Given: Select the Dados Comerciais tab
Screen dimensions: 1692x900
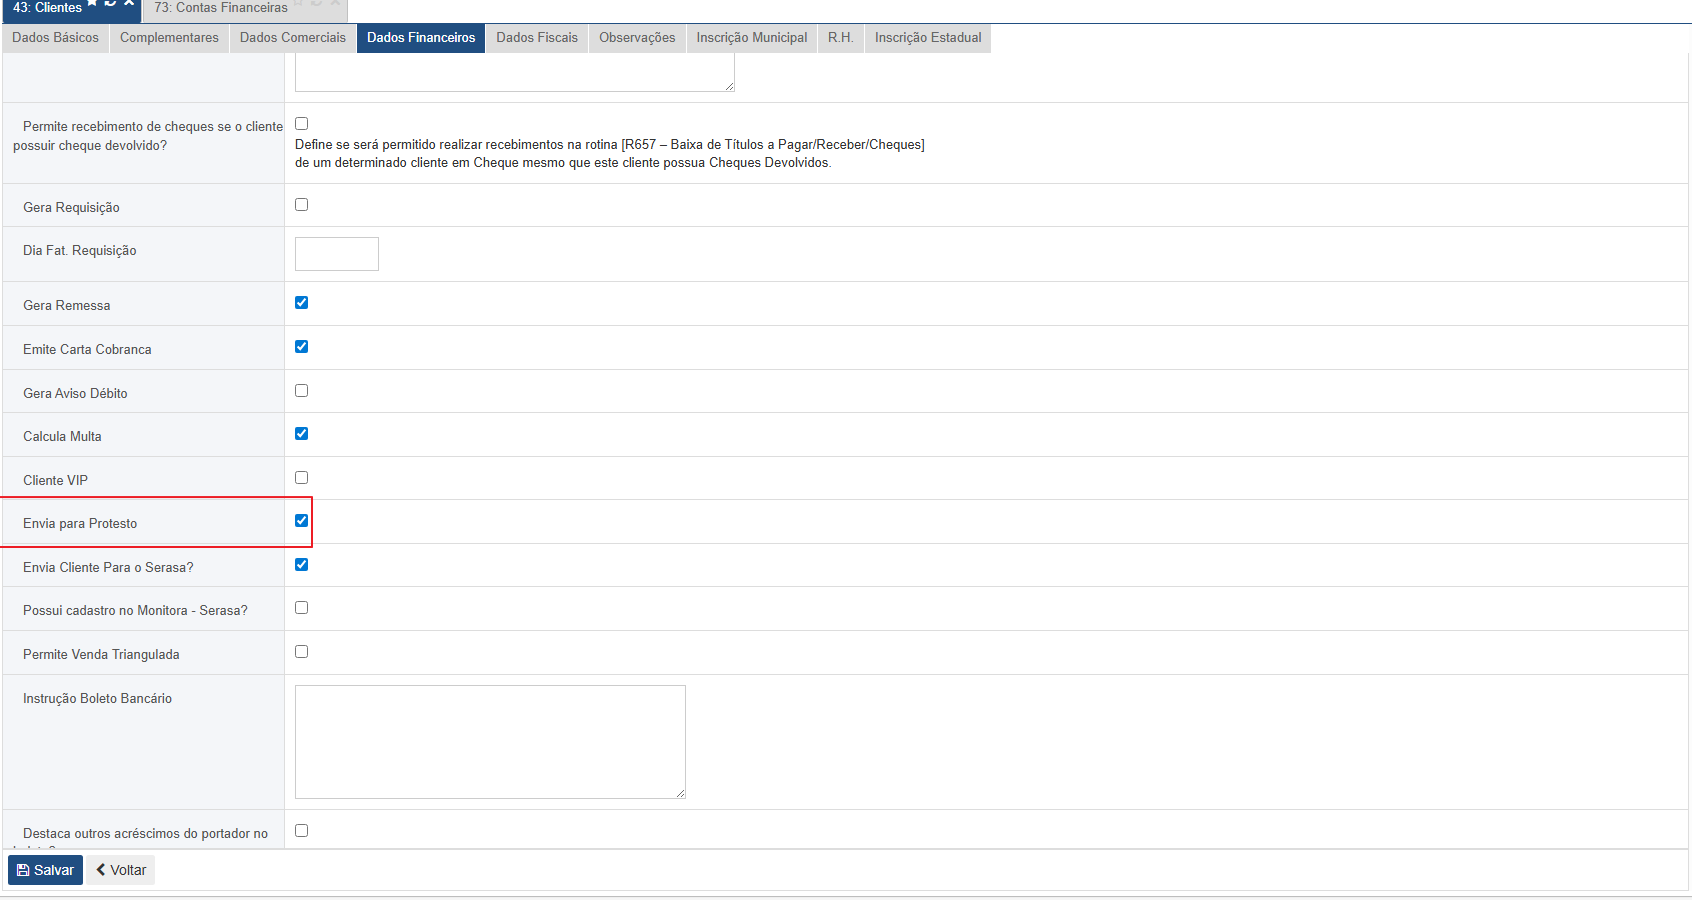Looking at the screenshot, I should point(293,38).
